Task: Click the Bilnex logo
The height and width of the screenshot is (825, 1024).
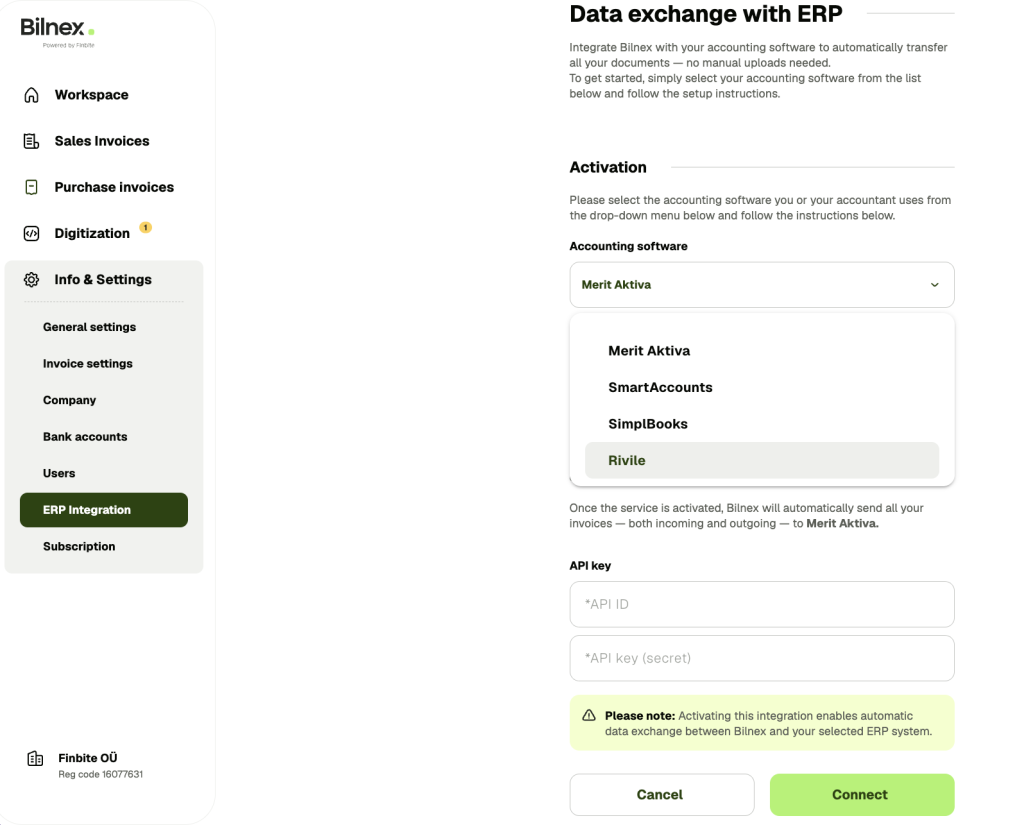Action: click(x=58, y=31)
